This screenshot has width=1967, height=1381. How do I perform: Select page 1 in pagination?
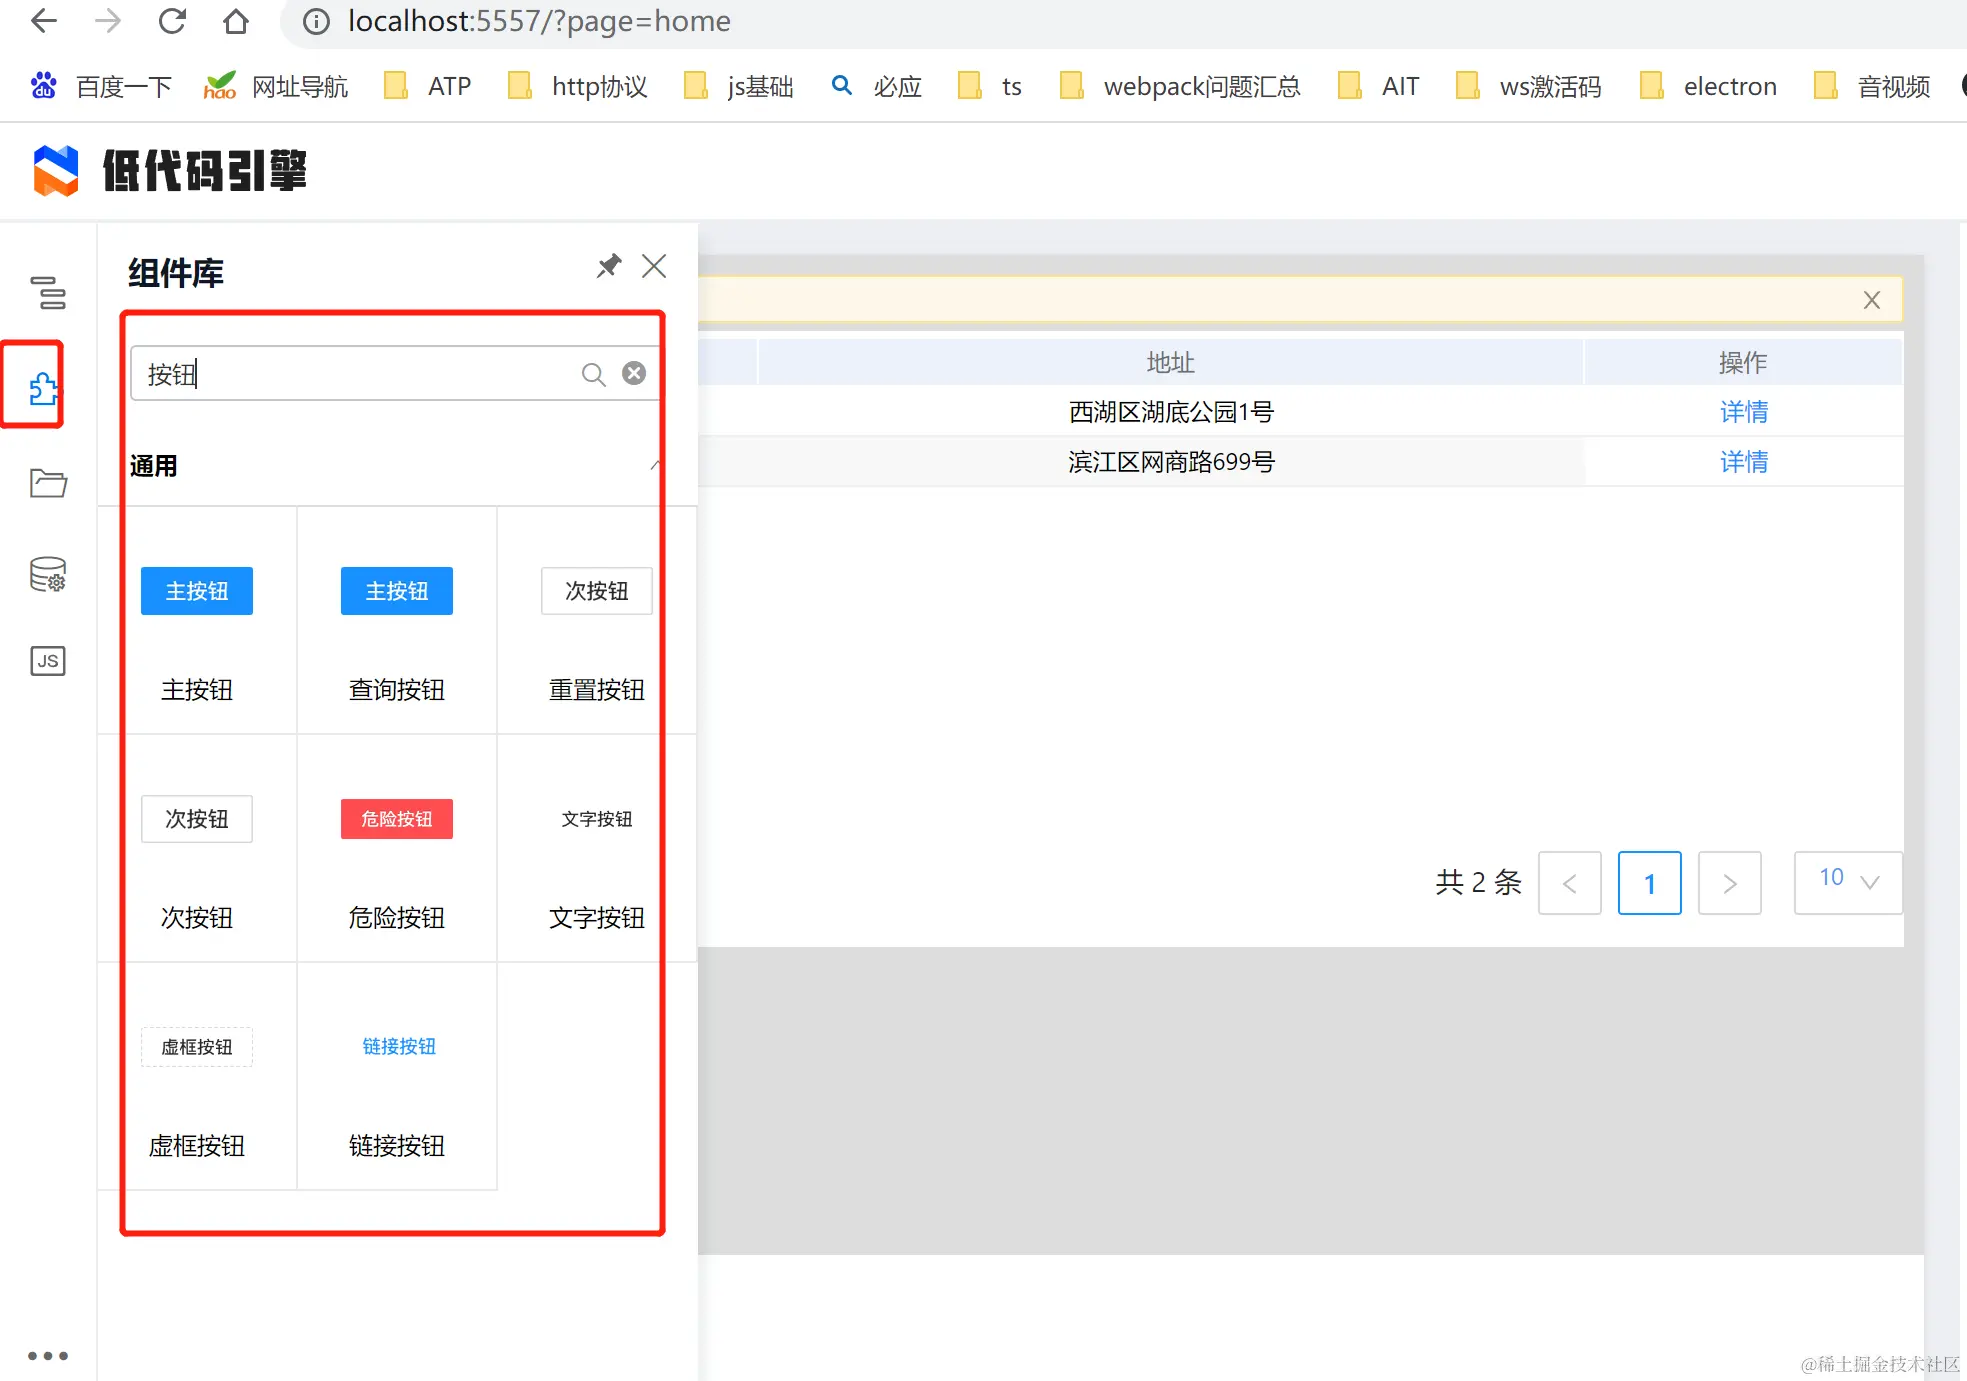coord(1649,883)
